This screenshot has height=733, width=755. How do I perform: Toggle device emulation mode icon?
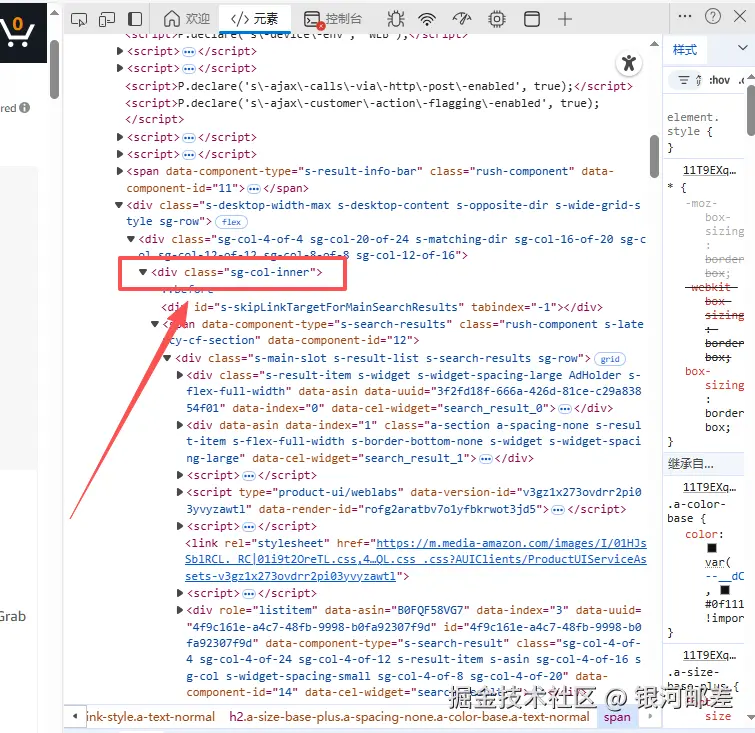(107, 19)
